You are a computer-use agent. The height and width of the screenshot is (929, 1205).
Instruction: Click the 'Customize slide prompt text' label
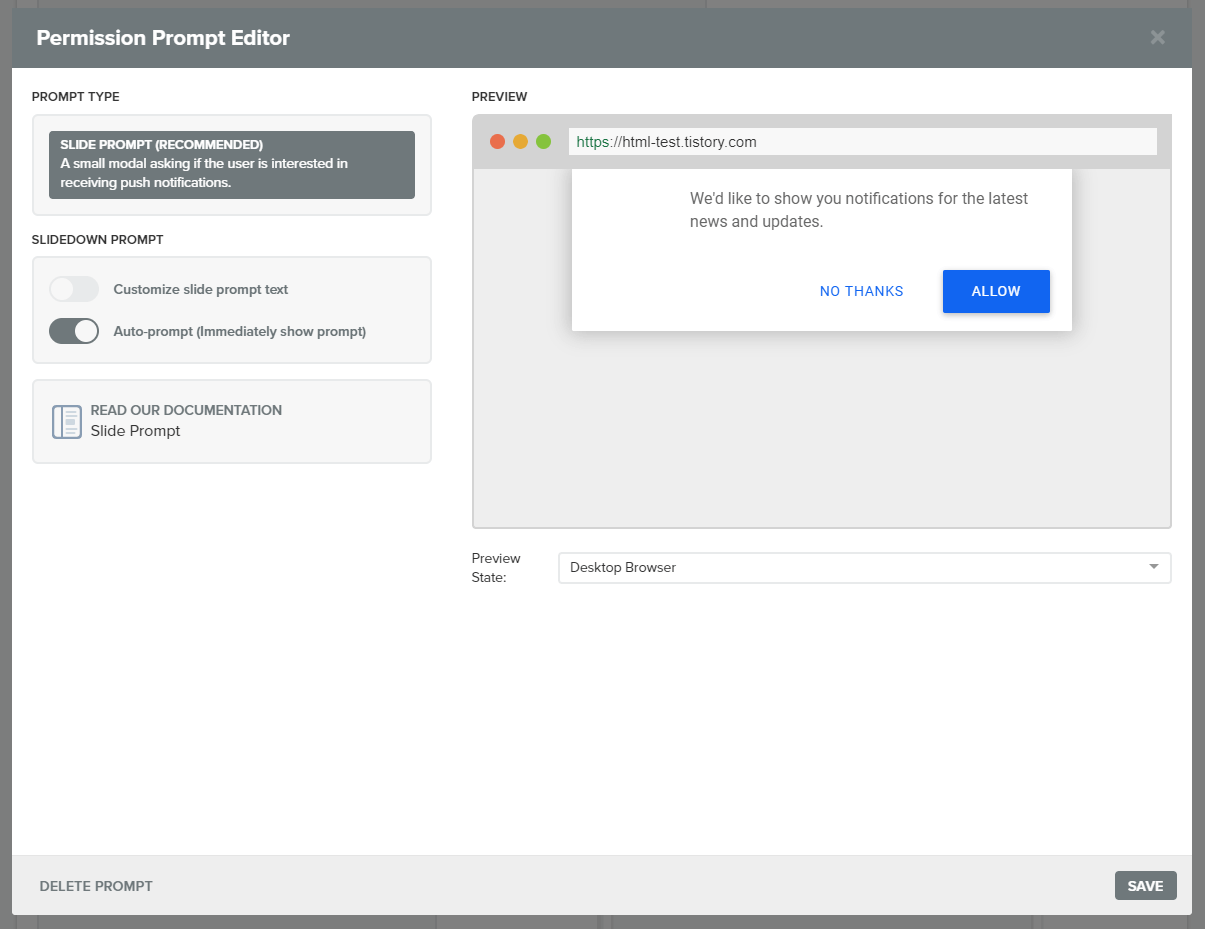click(200, 289)
